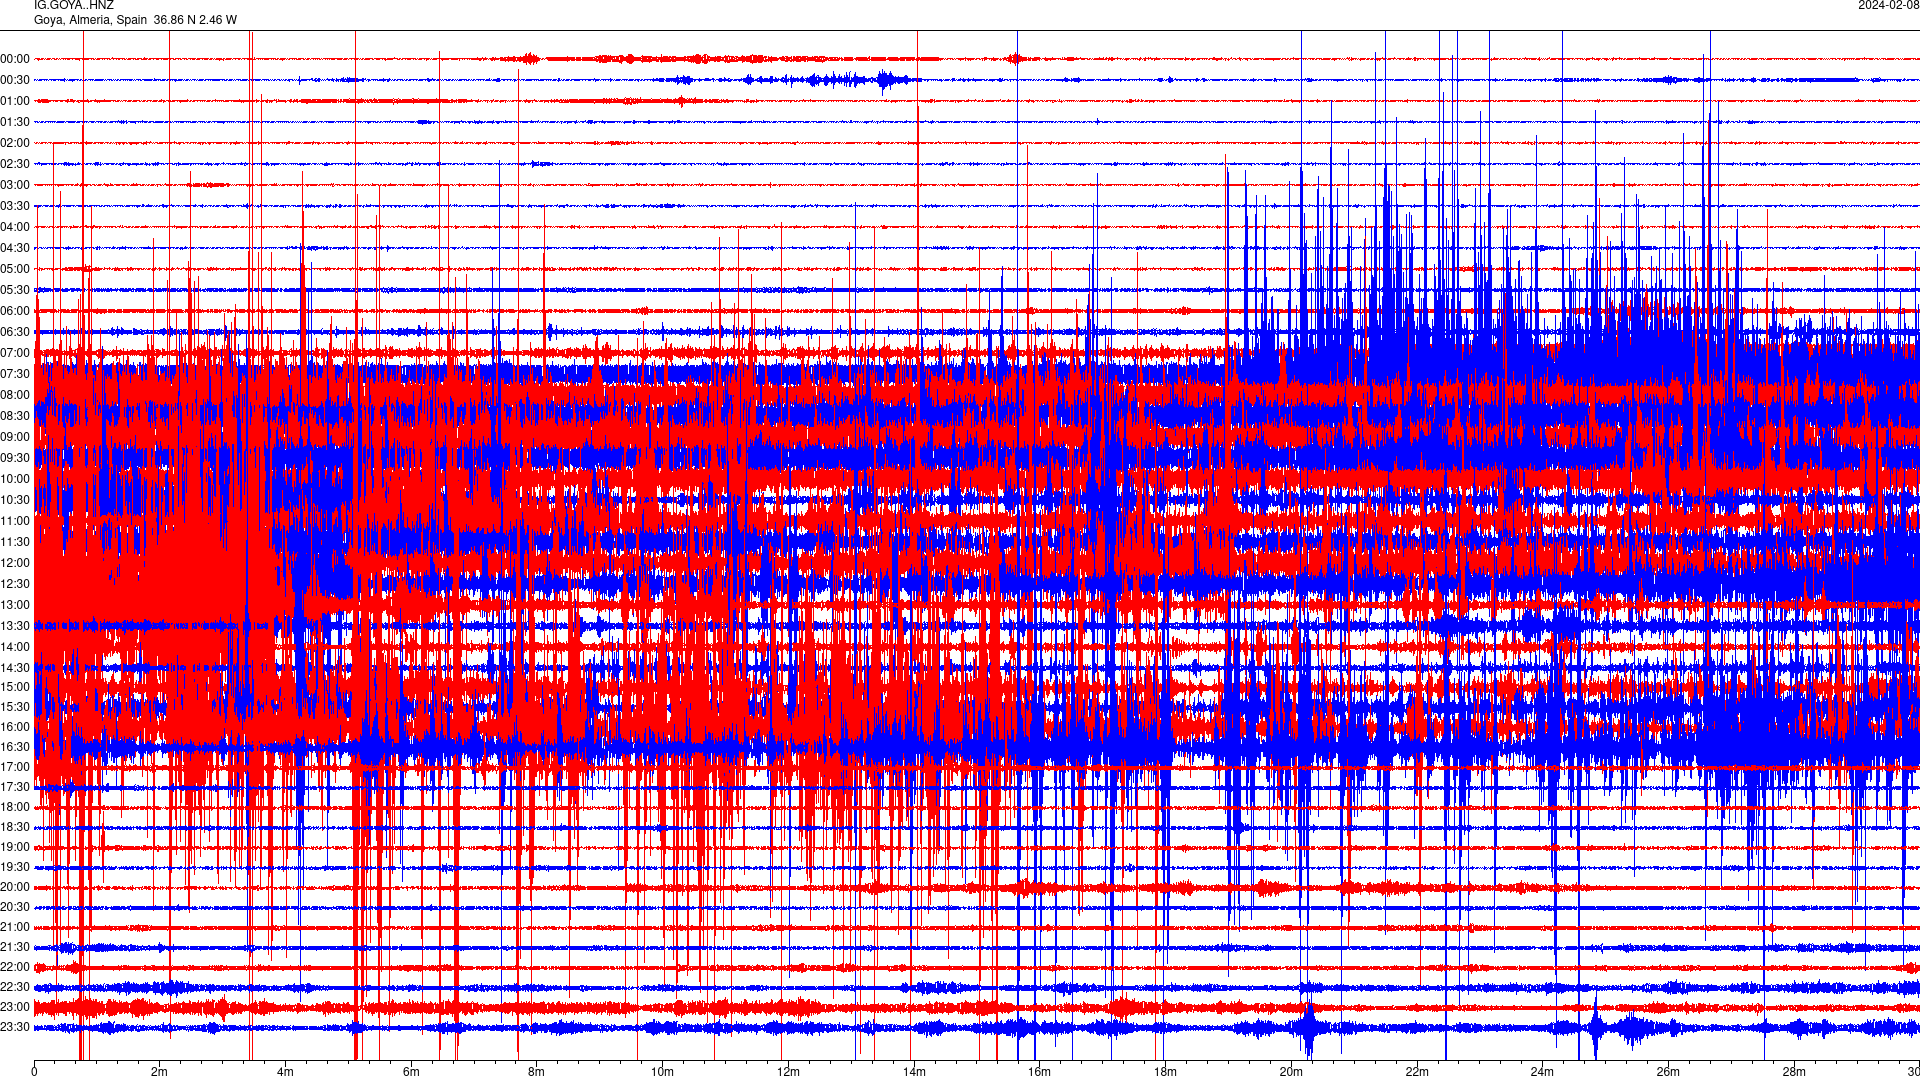
Task: Click the 16m tick on minute axis
Action: (1039, 1072)
